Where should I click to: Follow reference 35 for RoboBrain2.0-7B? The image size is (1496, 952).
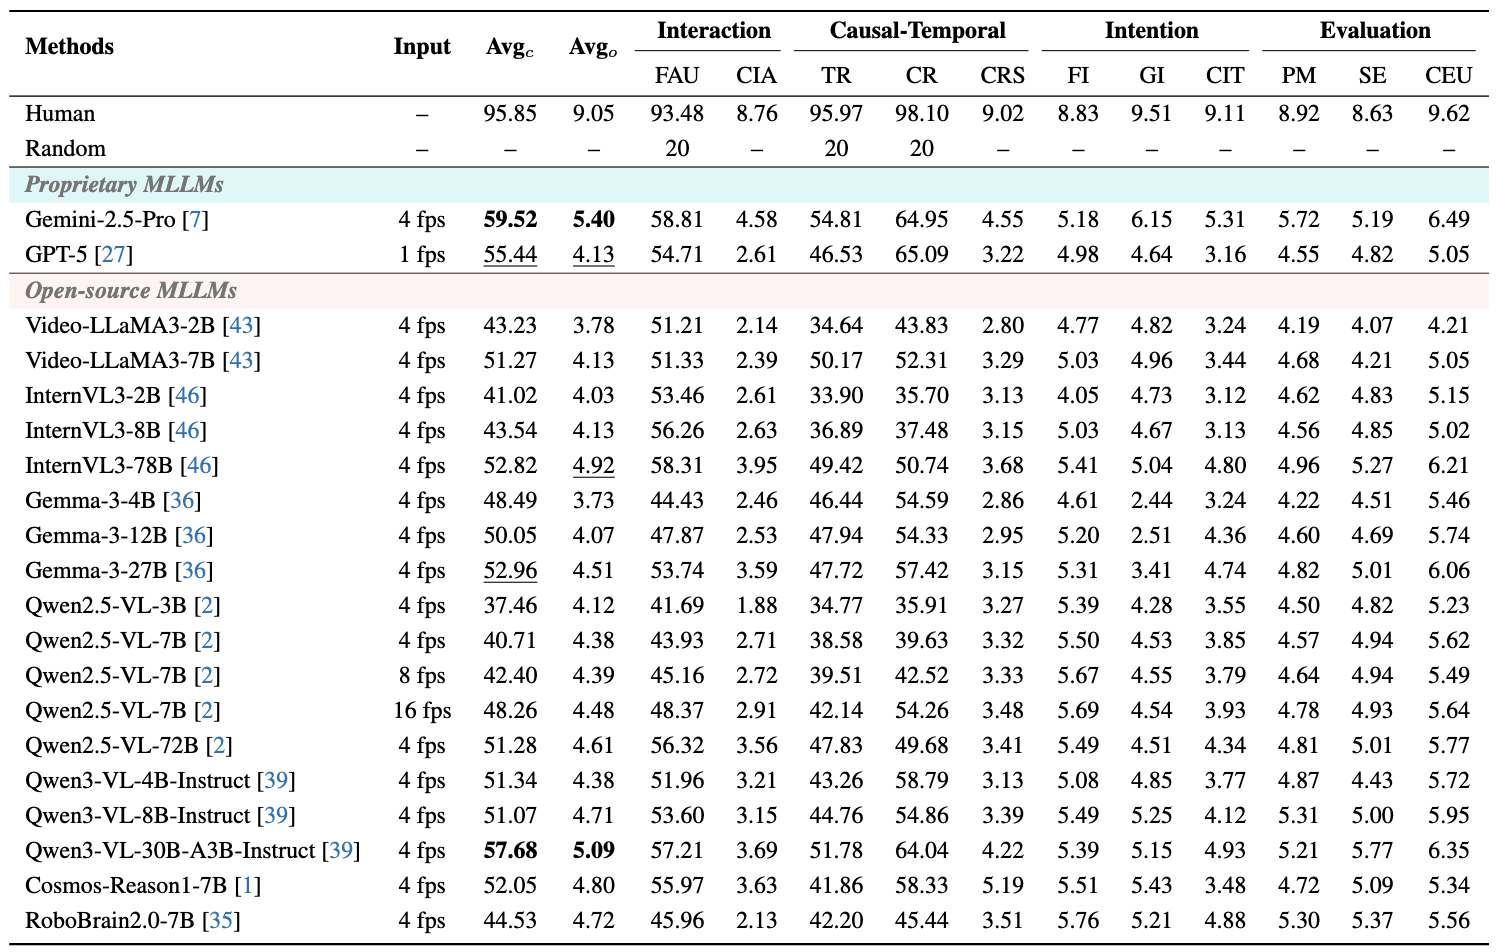(221, 921)
